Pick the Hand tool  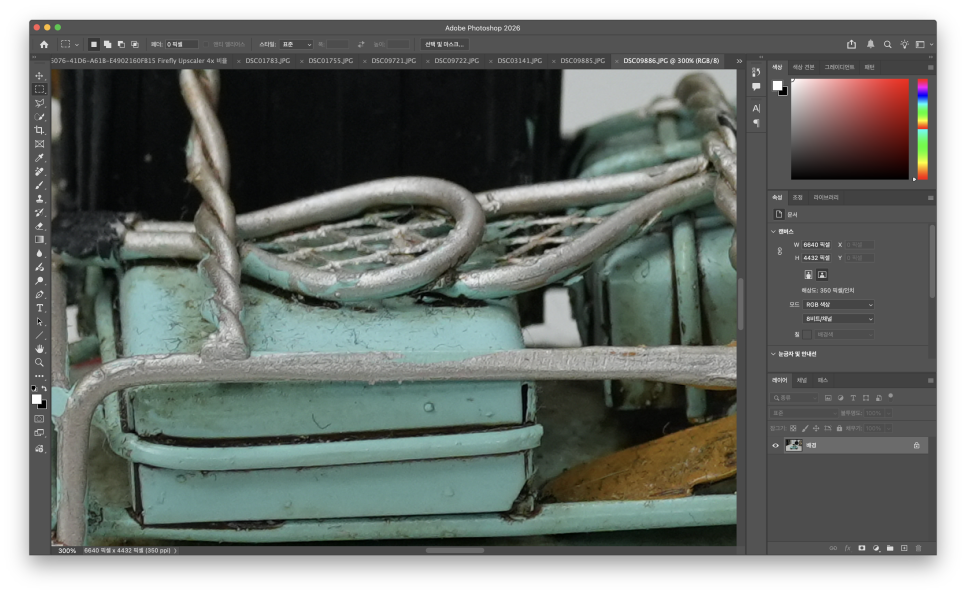coord(39,349)
